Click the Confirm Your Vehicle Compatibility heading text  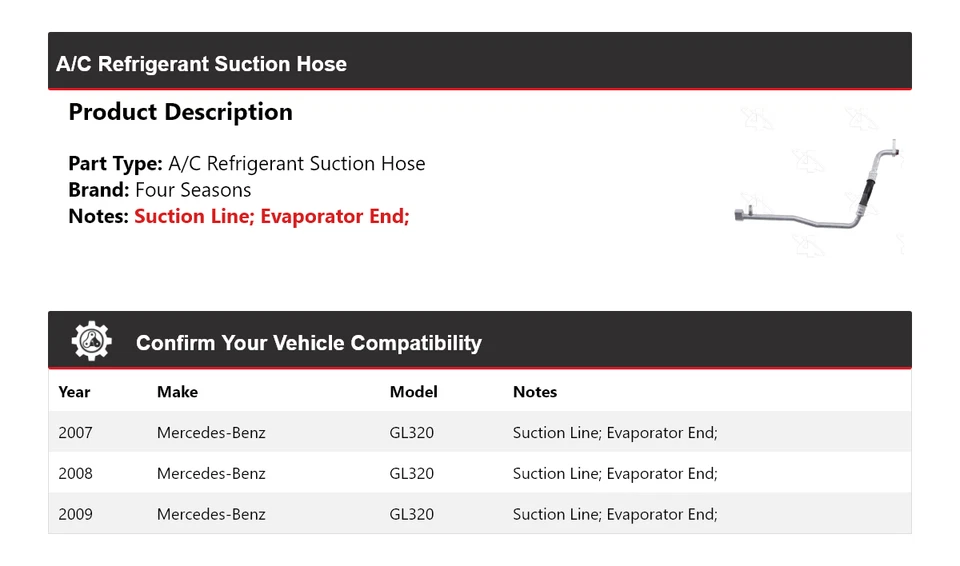(308, 343)
